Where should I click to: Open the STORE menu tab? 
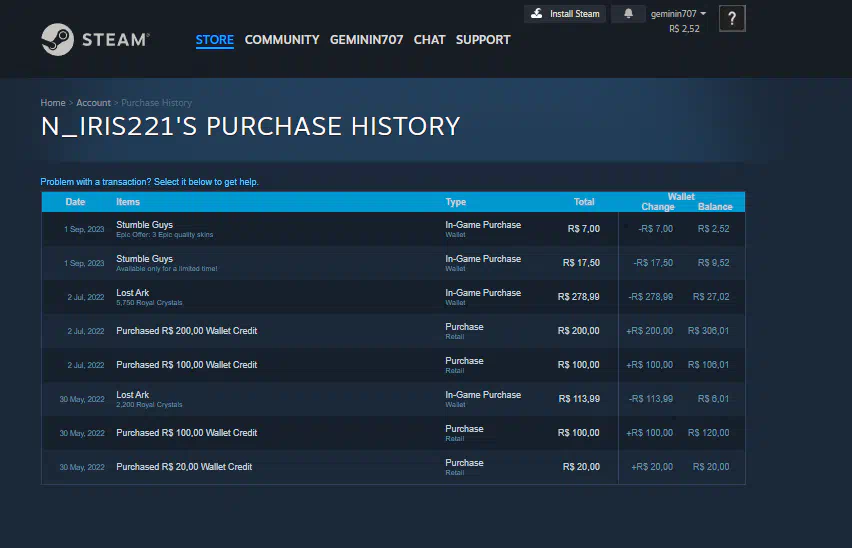(x=214, y=40)
